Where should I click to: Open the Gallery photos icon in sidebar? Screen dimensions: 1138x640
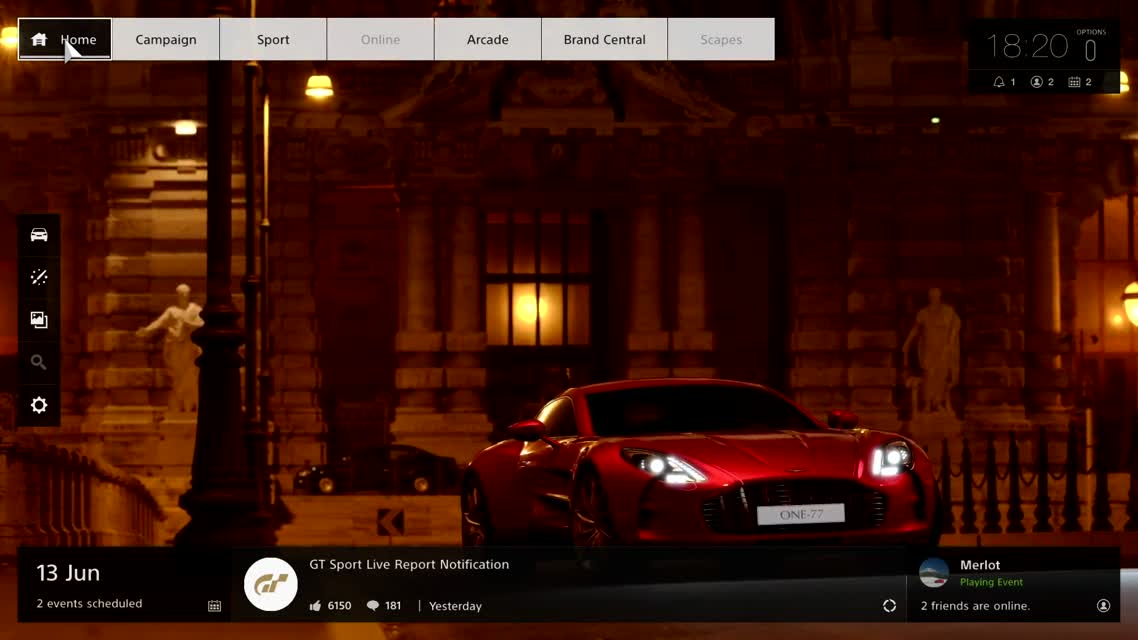39,320
